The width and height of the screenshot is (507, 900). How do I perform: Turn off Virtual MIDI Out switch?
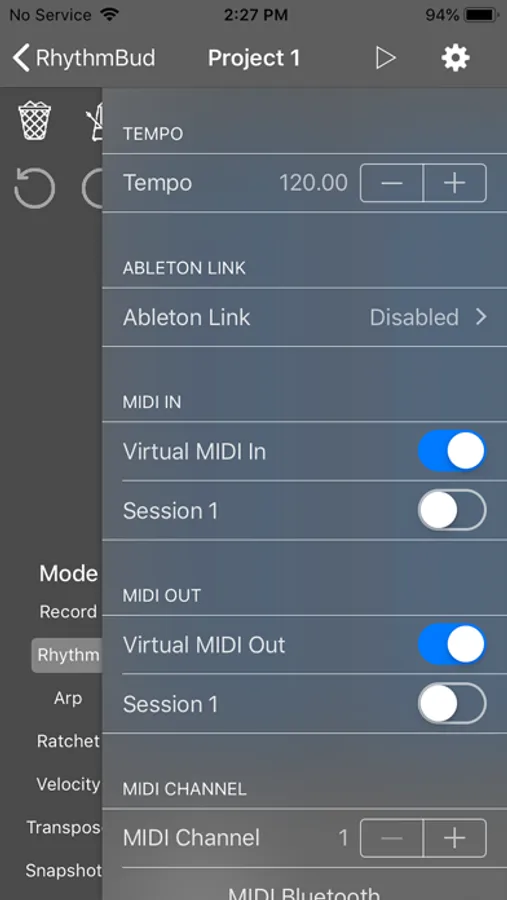[452, 645]
